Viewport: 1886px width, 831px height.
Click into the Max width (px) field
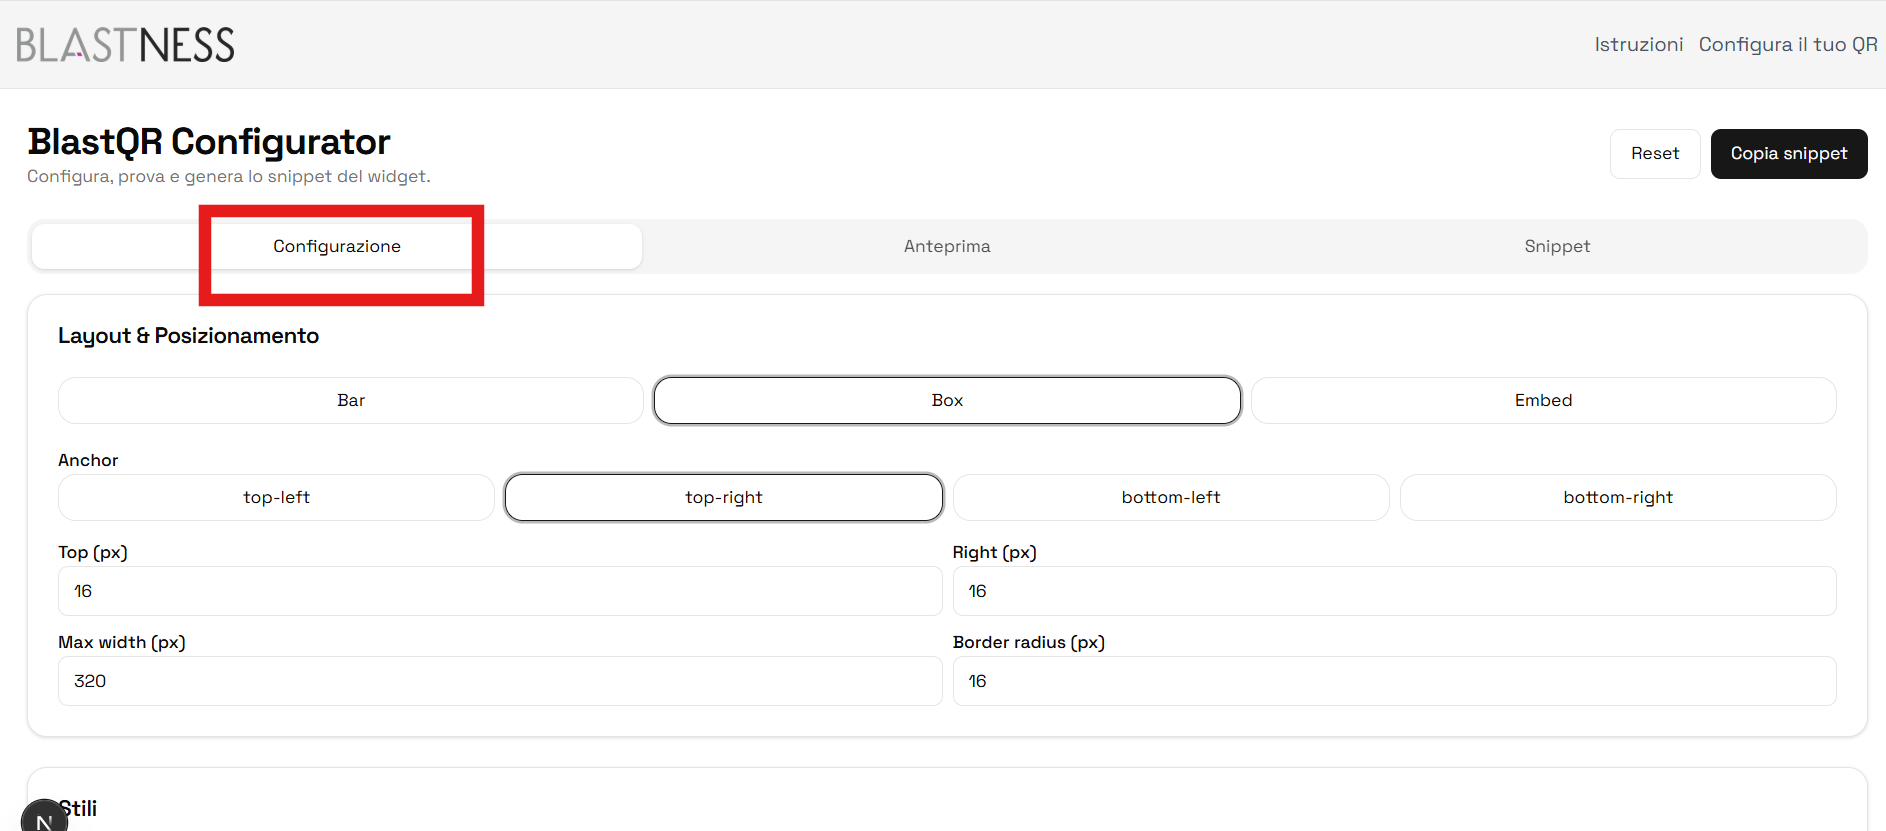500,682
